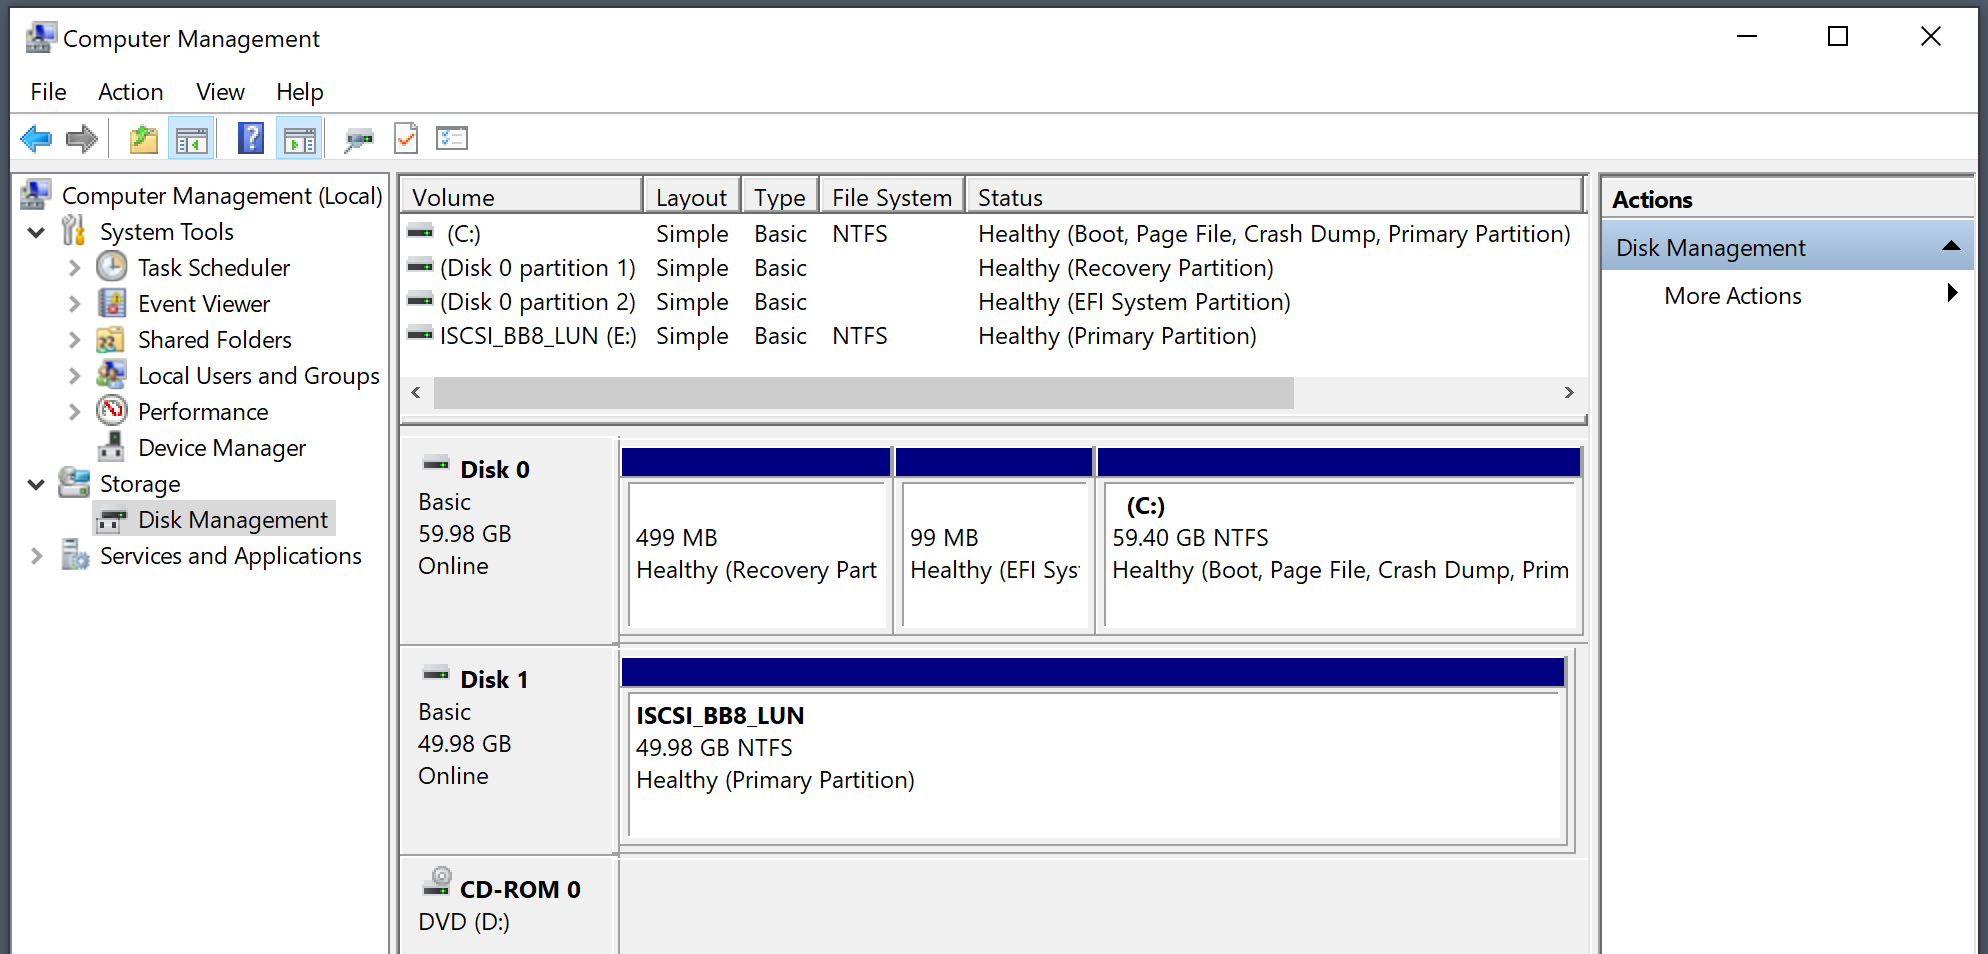Click More Actions in Actions pane
The height and width of the screenshot is (954, 1988).
(x=1733, y=296)
